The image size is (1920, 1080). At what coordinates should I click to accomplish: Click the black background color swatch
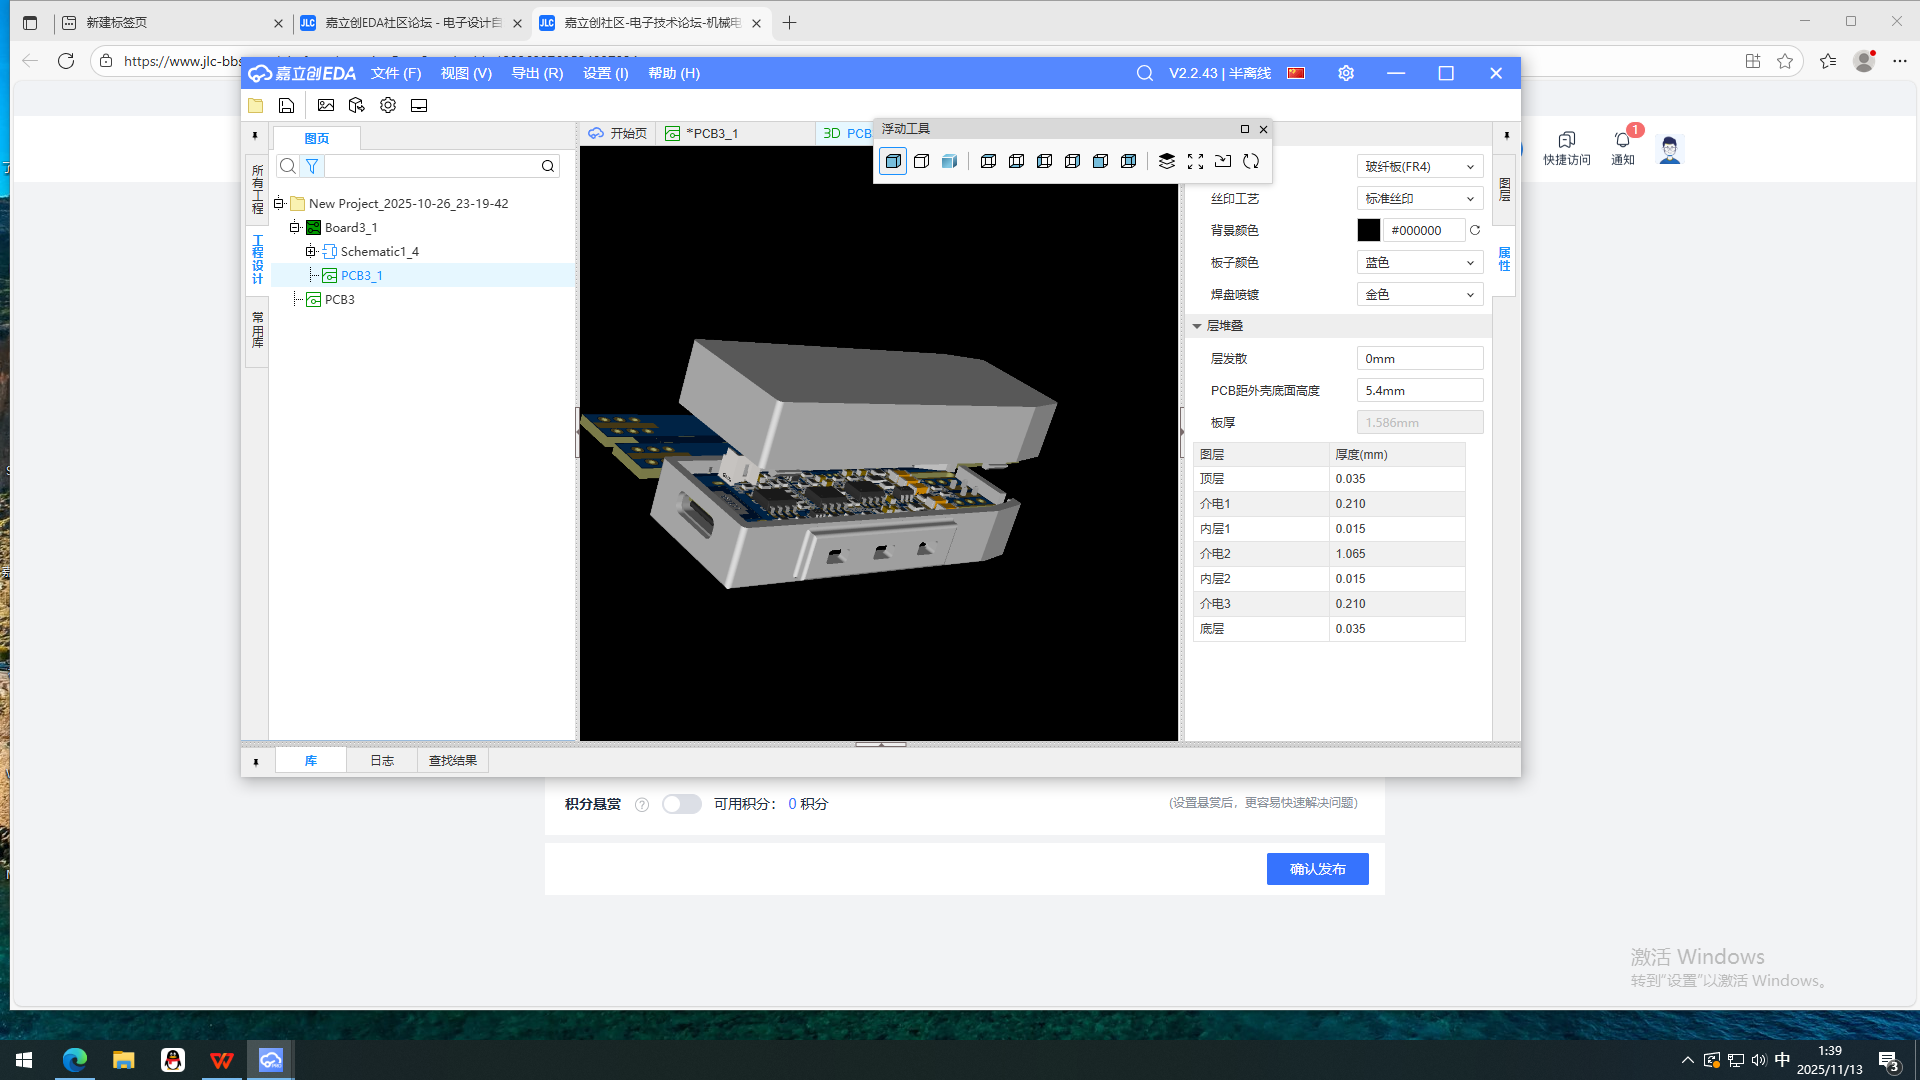click(1368, 230)
